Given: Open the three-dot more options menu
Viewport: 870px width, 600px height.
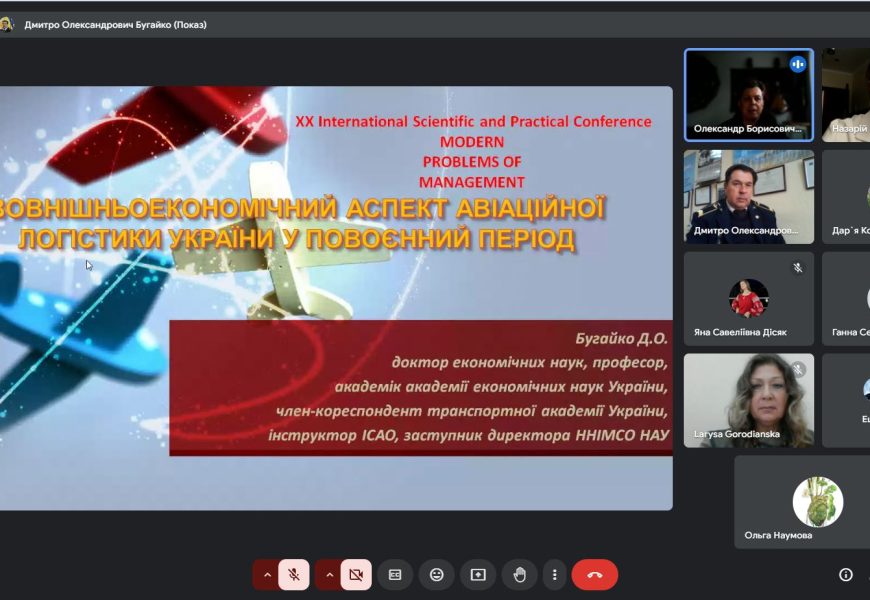Looking at the screenshot, I should (555, 575).
